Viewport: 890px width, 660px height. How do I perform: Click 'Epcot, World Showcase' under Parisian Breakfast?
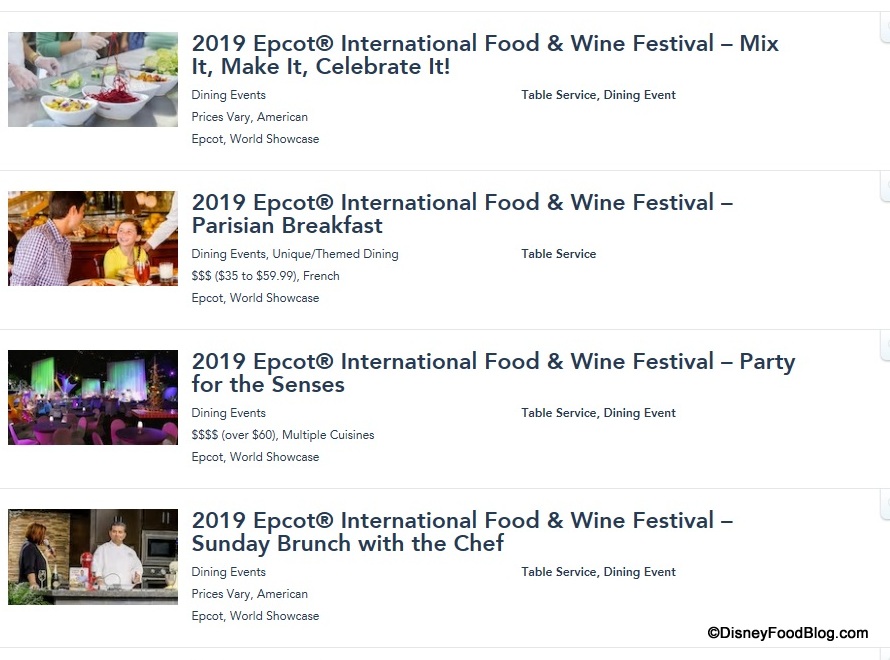pyautogui.click(x=255, y=298)
